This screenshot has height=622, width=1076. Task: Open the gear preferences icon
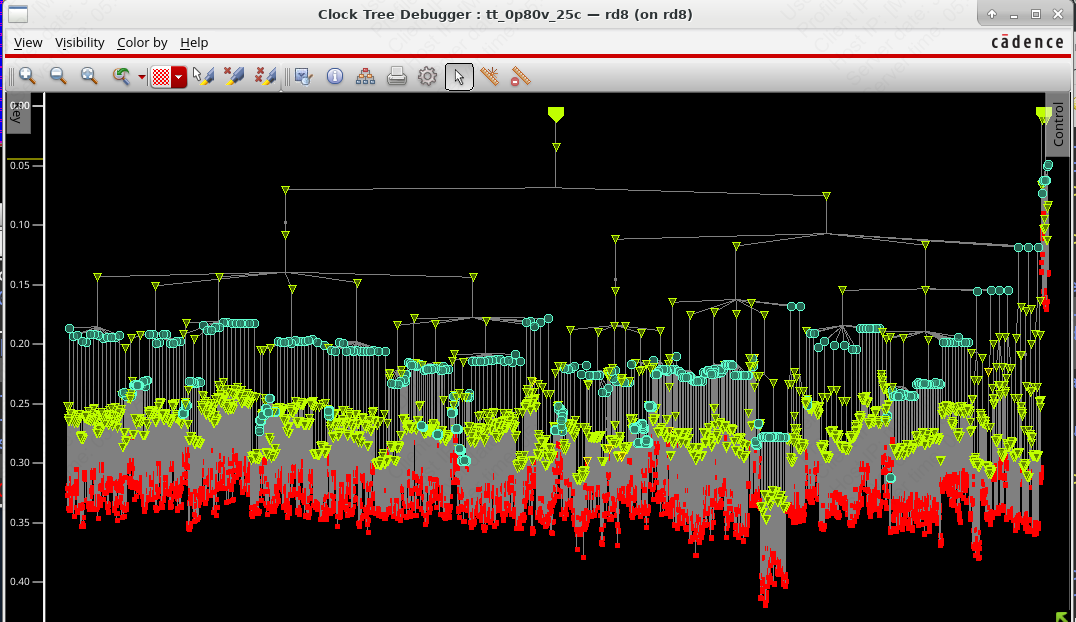coord(428,76)
